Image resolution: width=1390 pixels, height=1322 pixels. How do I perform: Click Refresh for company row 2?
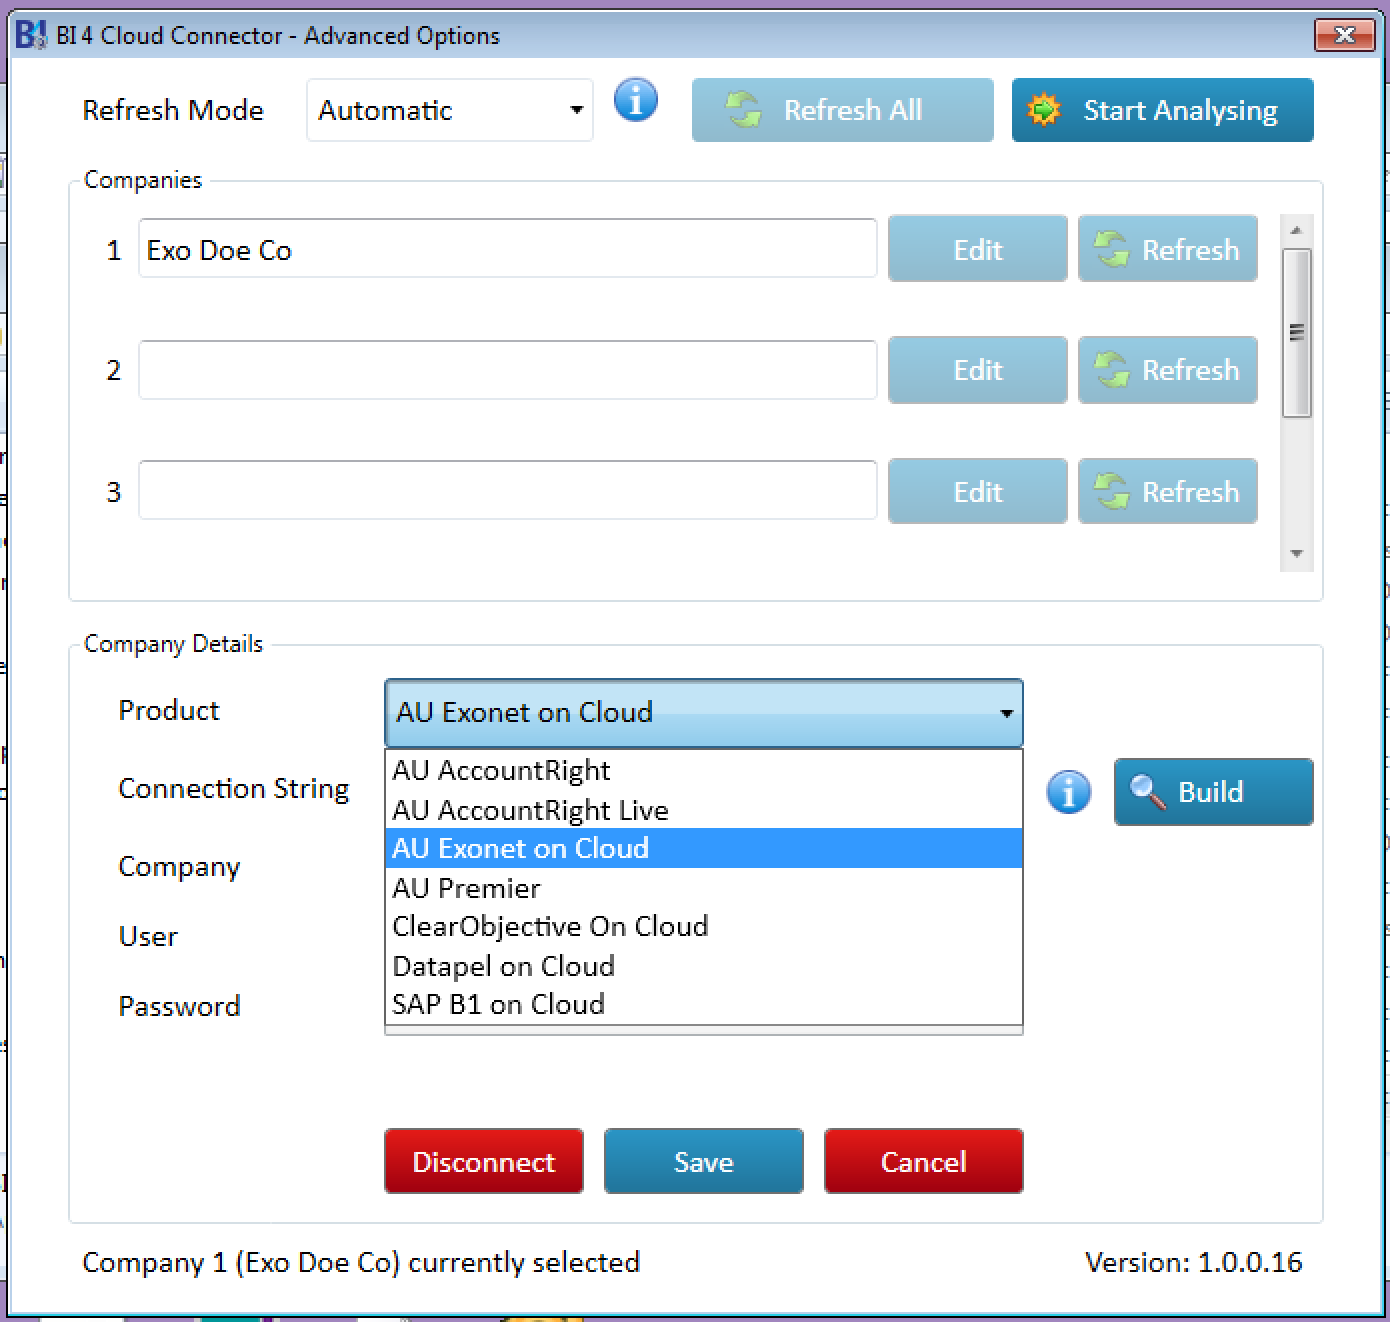pyautogui.click(x=1168, y=370)
